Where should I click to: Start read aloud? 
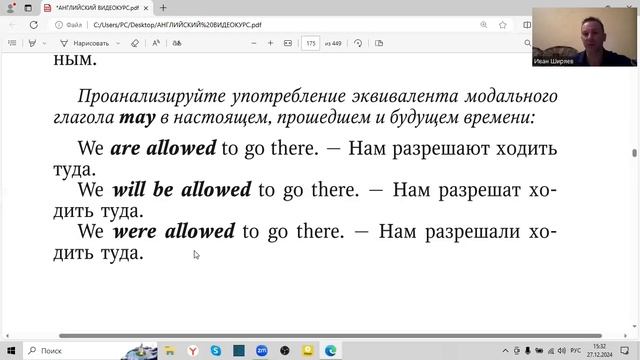(156, 43)
